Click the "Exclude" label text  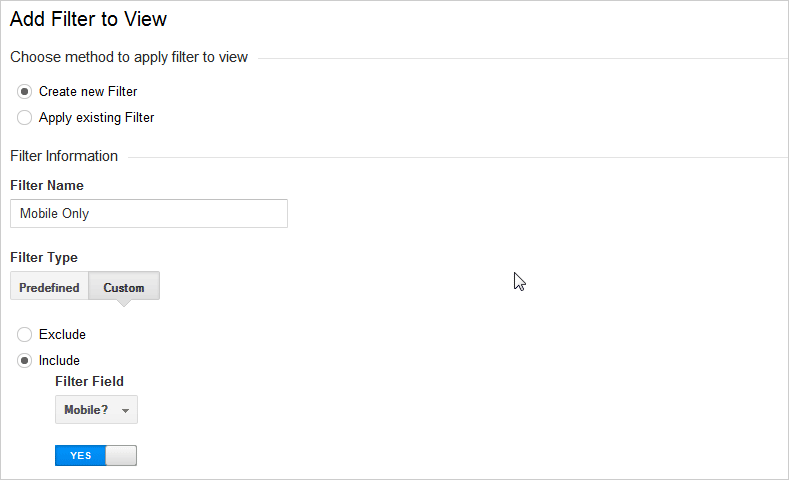pyautogui.click(x=62, y=335)
